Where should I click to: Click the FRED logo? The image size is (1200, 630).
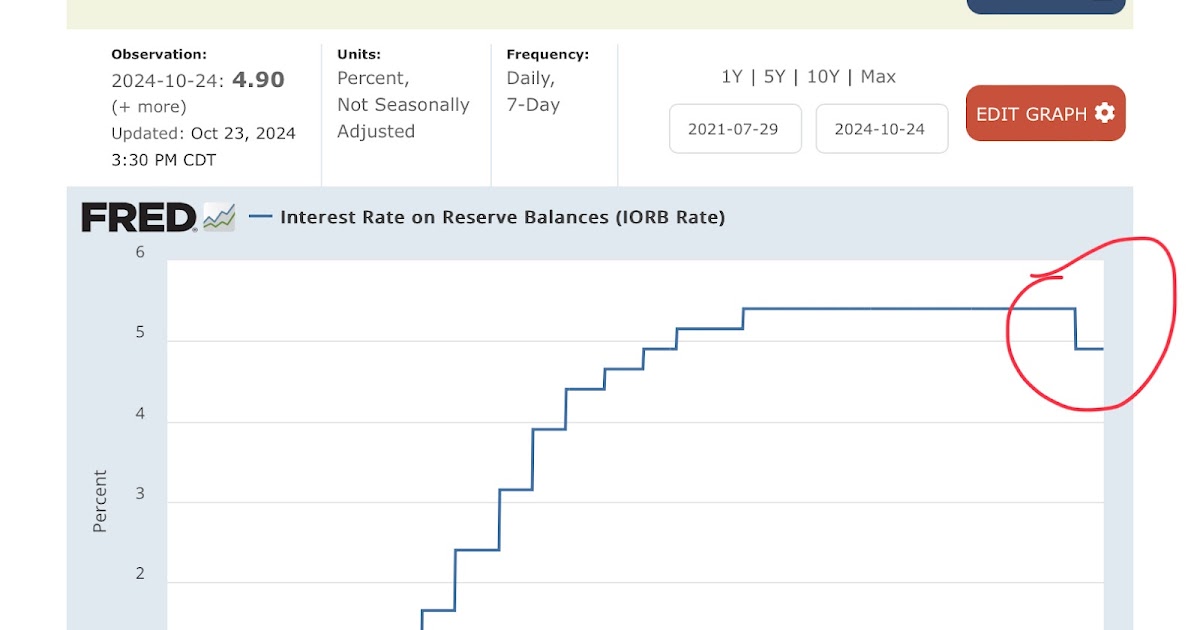pyautogui.click(x=138, y=217)
